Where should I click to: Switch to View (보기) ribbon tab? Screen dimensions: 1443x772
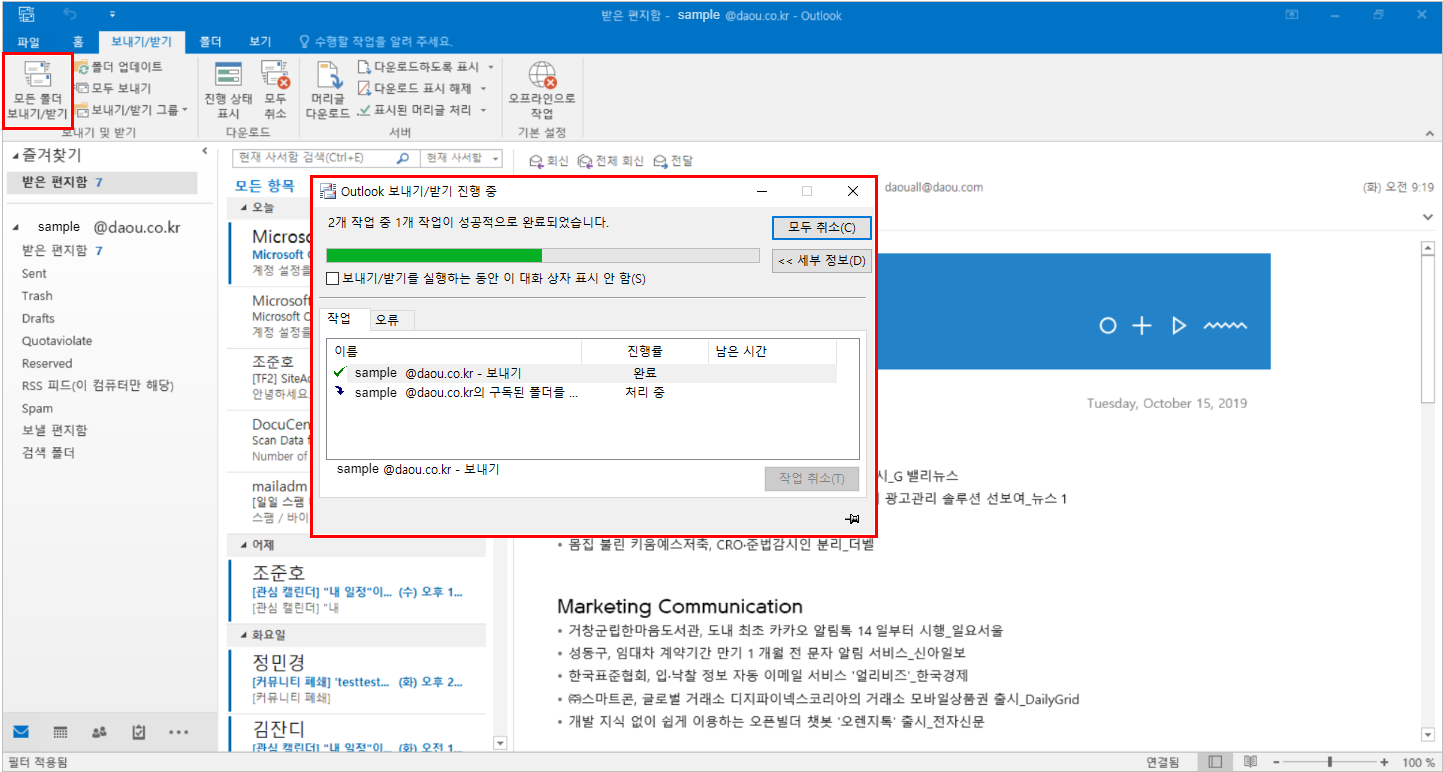[x=260, y=42]
